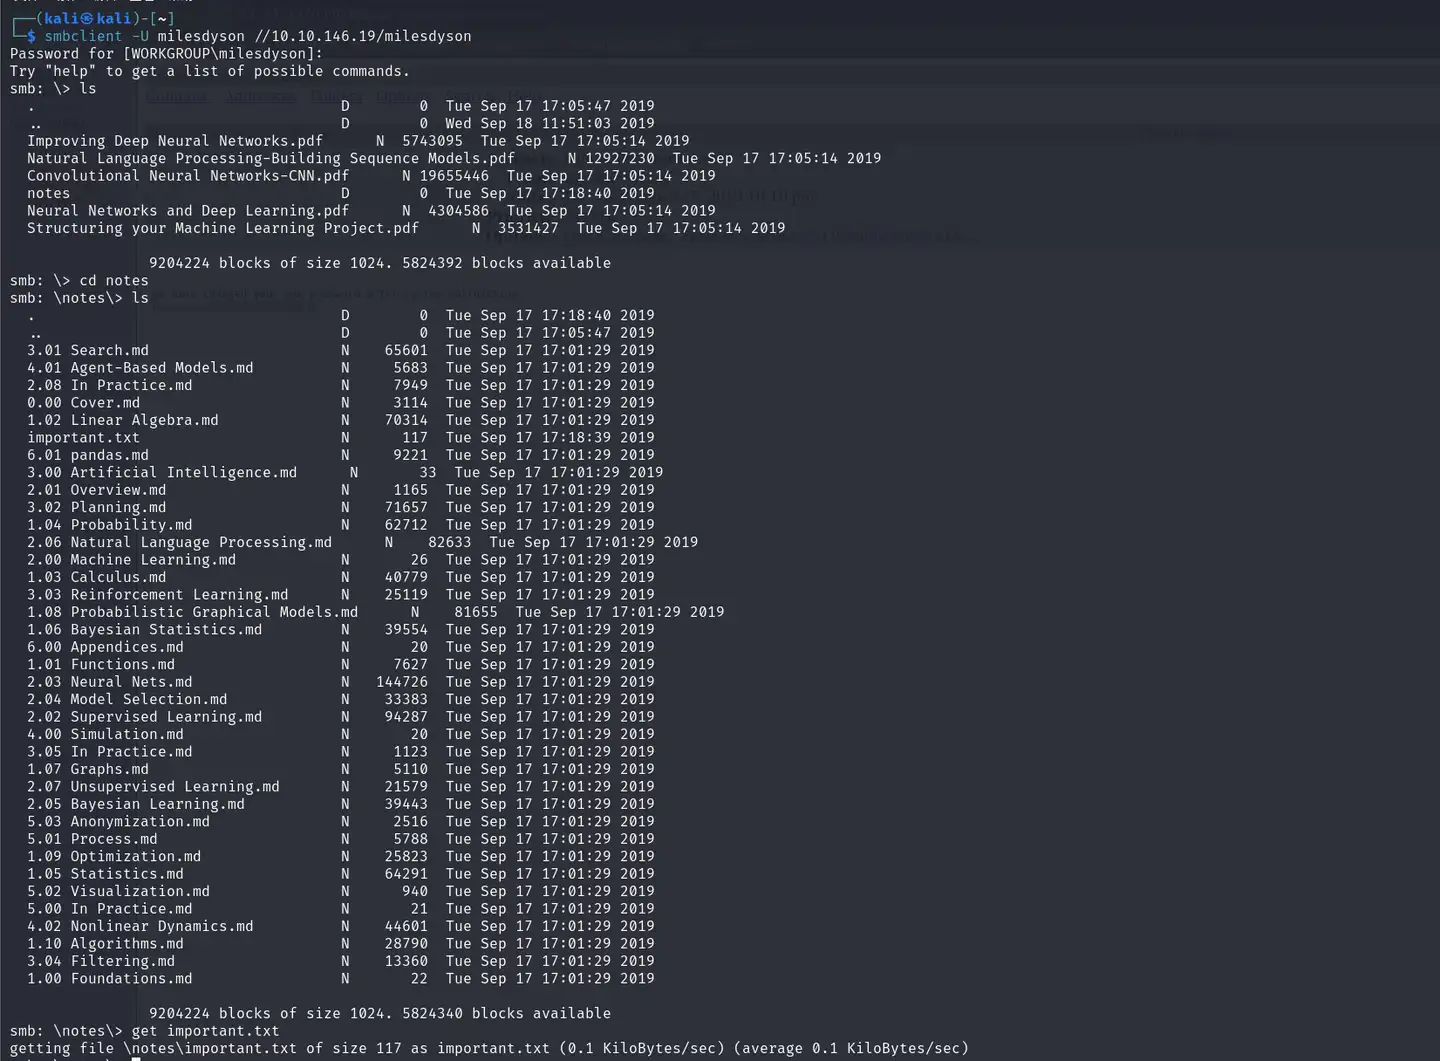Image resolution: width=1440 pixels, height=1061 pixels.
Task: Click important.txt in the notes listing
Action: [84, 438]
